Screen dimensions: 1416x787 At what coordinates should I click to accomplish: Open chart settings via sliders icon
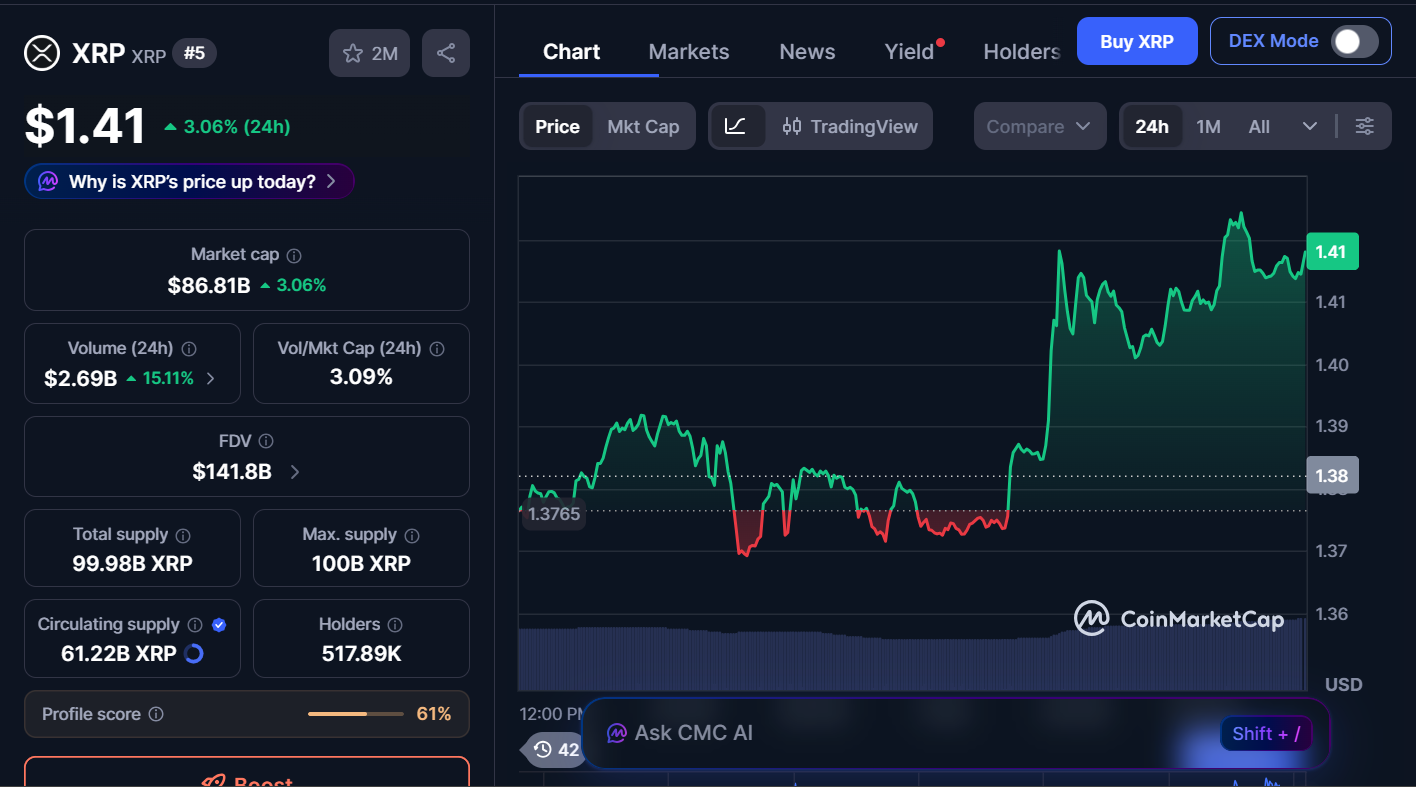(1364, 126)
